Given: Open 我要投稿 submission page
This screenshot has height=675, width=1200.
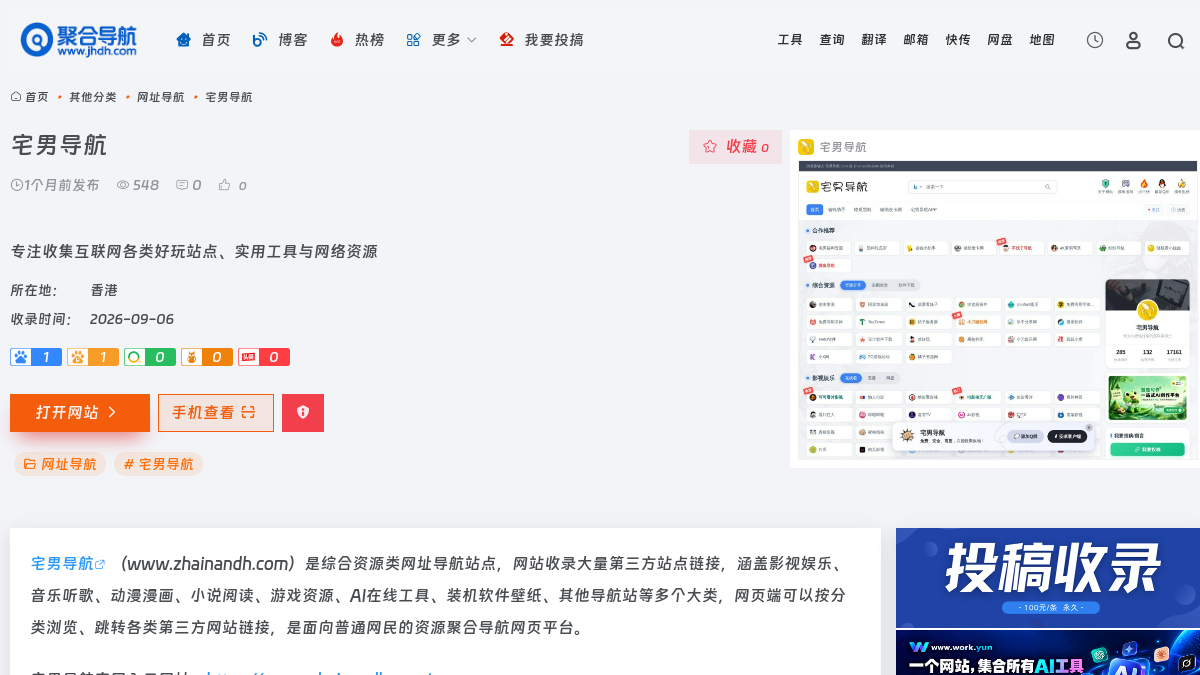Looking at the screenshot, I should 541,40.
